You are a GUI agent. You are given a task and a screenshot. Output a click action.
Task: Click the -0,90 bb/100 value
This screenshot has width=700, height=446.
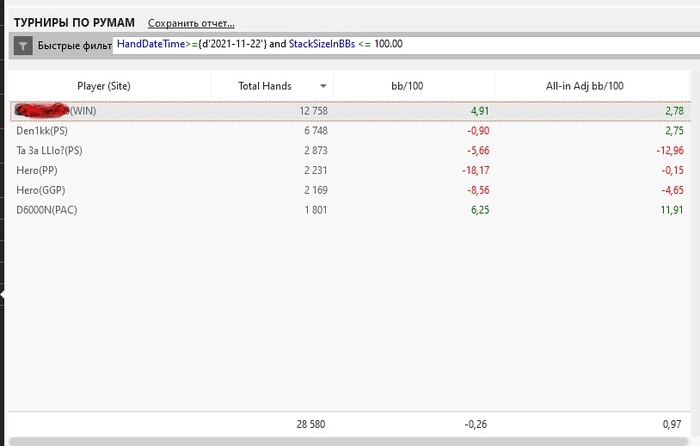478,131
